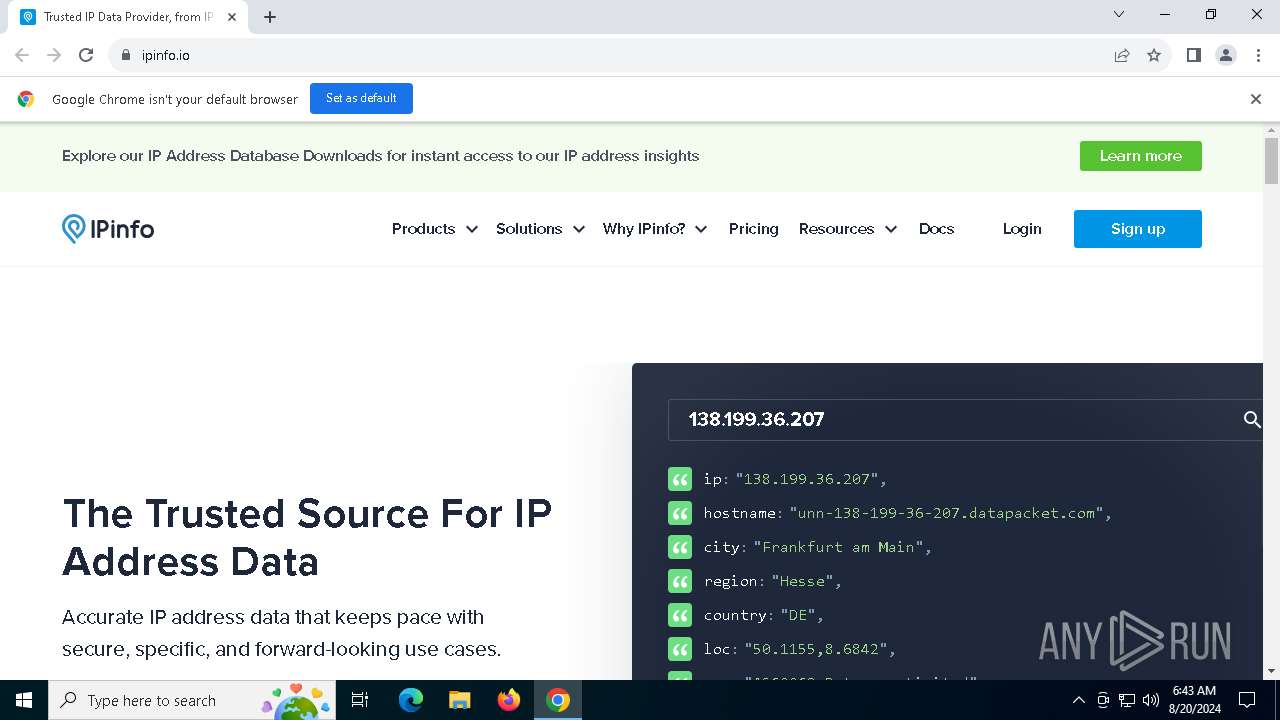The height and width of the screenshot is (720, 1280).
Task: Click the search magnifier in IP box
Action: 1251,420
